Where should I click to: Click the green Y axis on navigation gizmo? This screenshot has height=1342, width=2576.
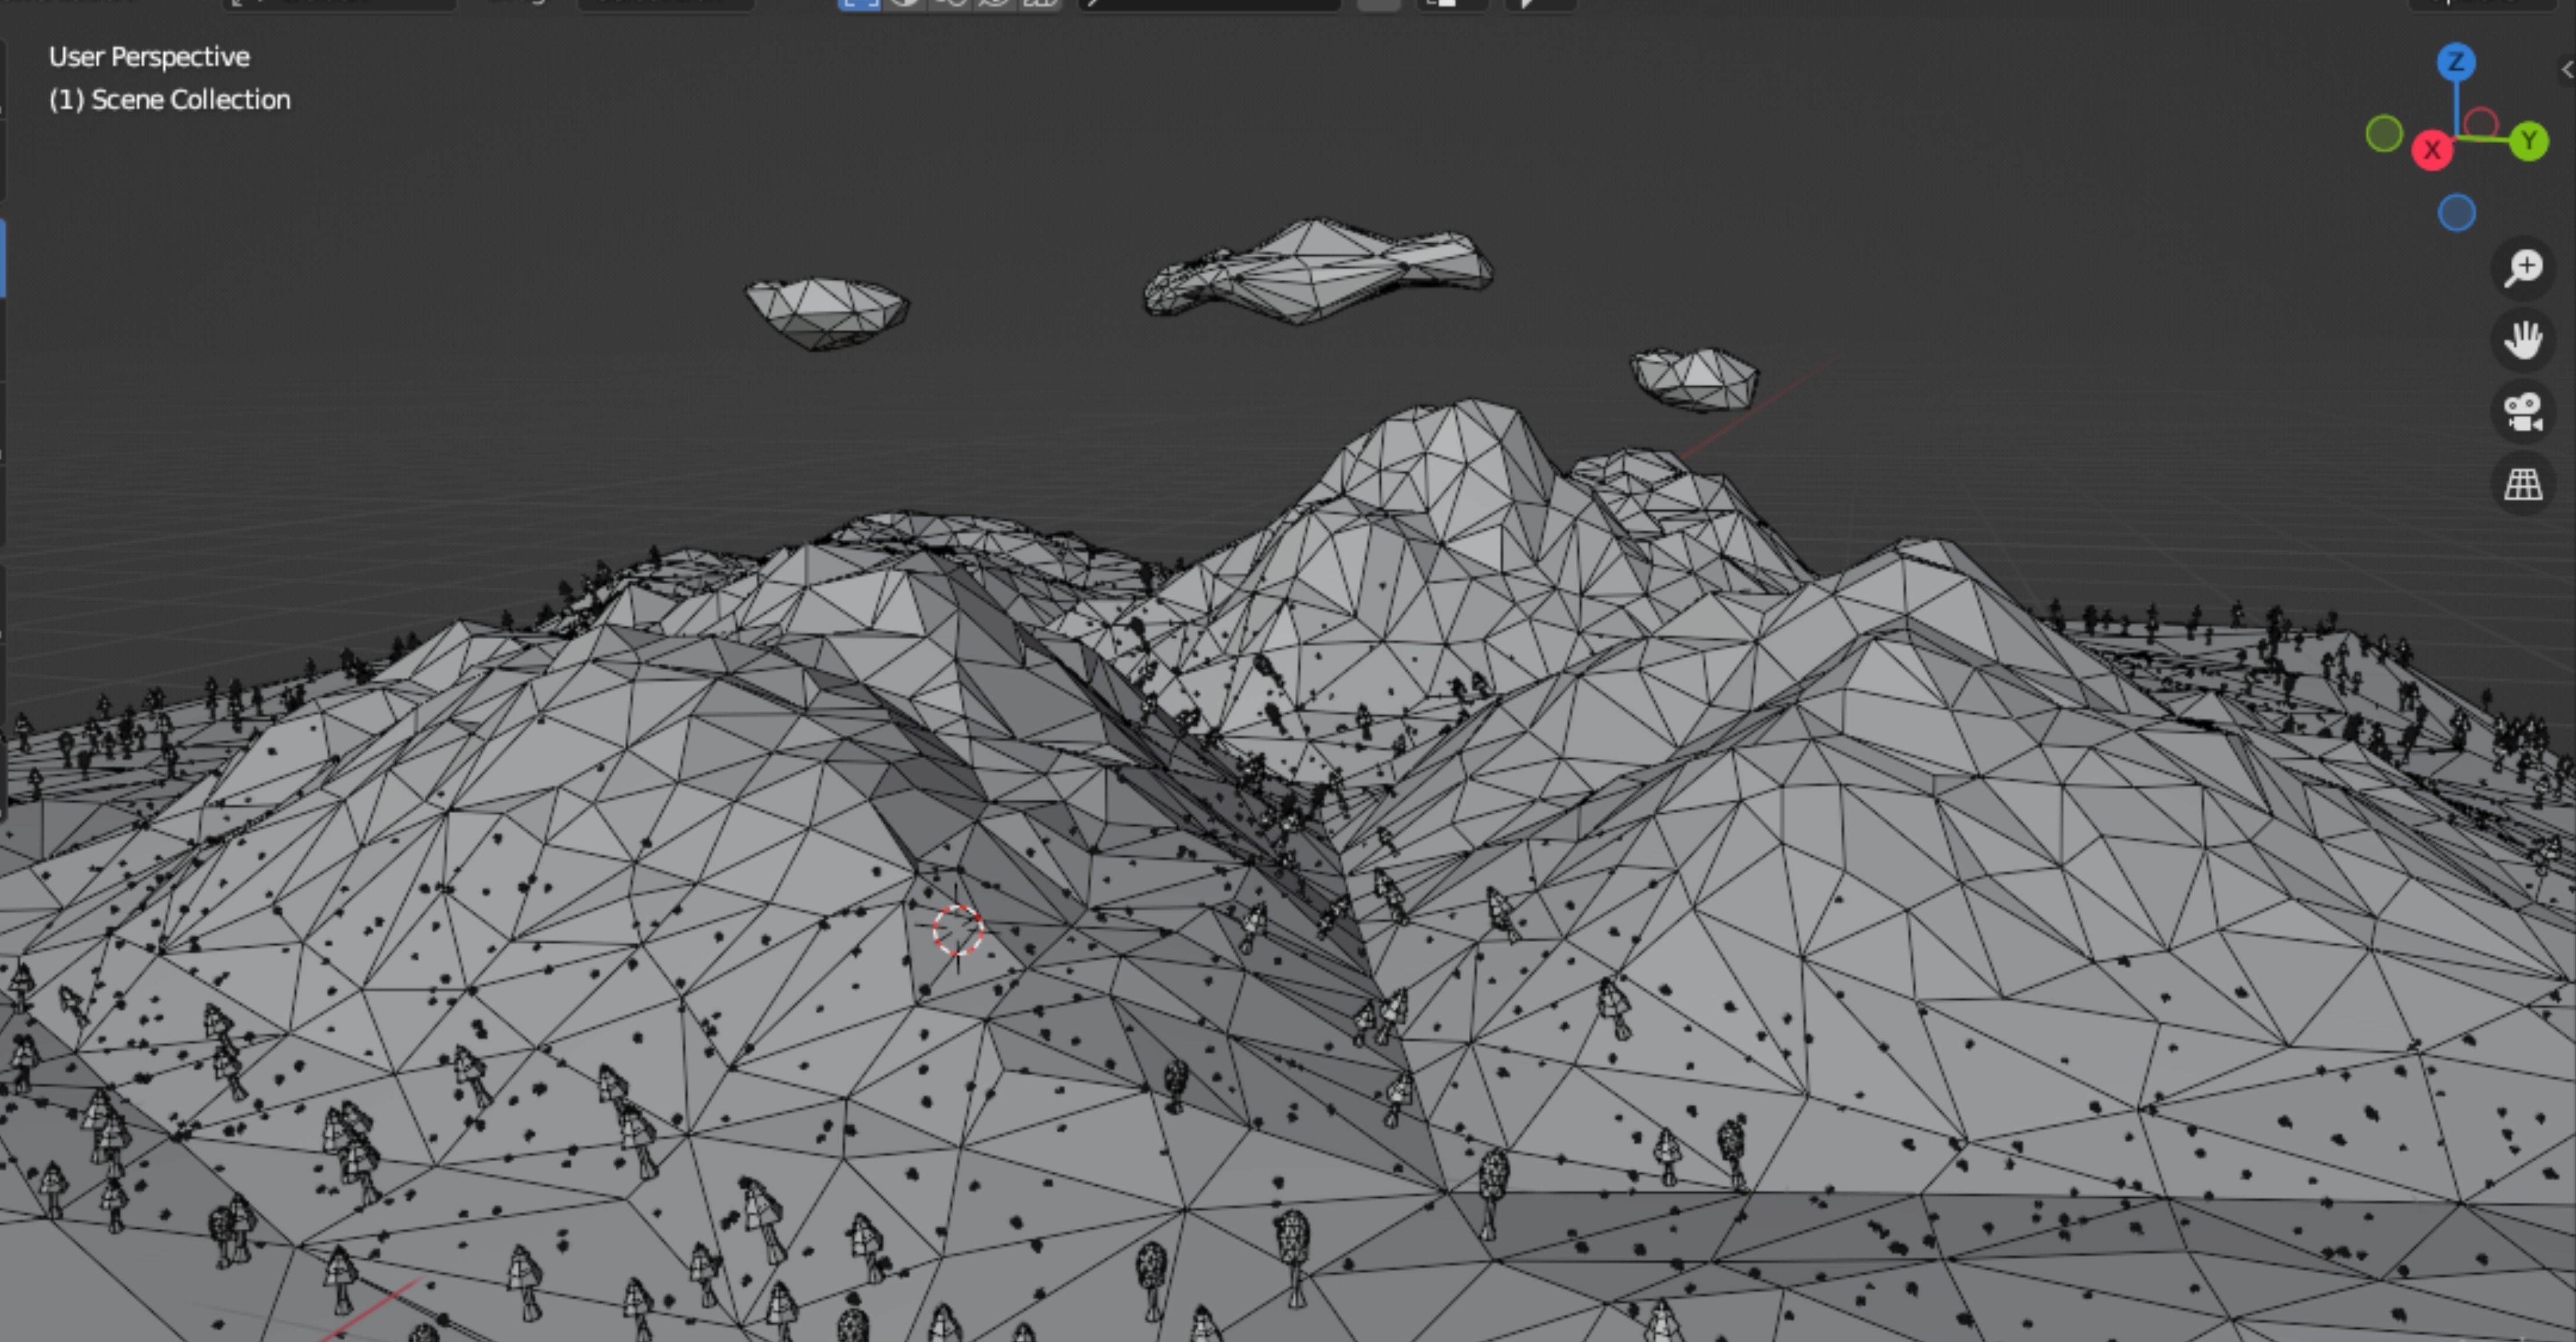(2529, 141)
